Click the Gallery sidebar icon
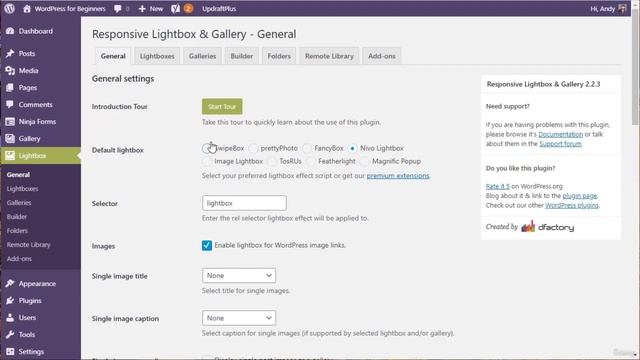This screenshot has height=360, width=640. point(10,138)
